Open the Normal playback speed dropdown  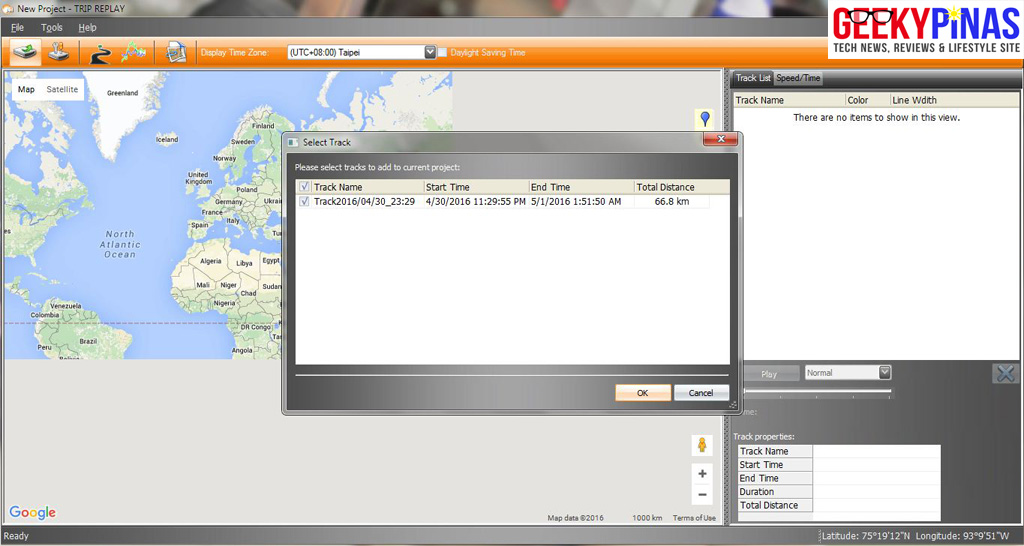coord(885,372)
